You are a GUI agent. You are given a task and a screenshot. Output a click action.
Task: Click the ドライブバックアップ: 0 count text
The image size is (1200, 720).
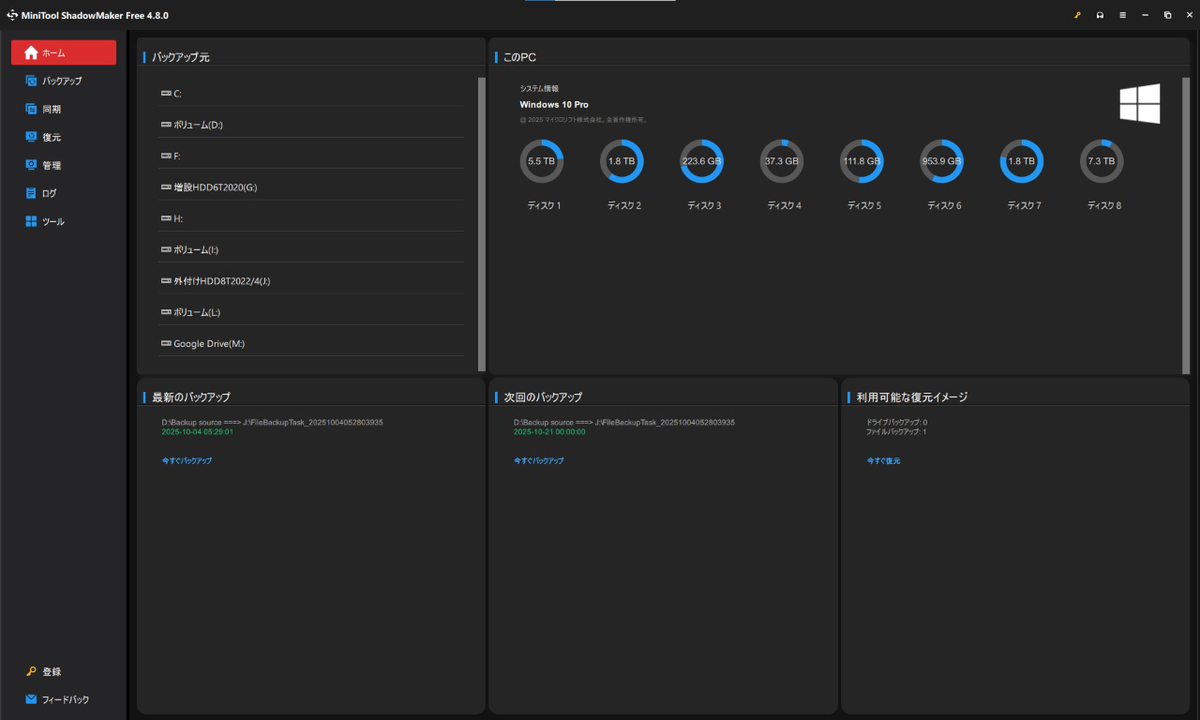pos(897,422)
